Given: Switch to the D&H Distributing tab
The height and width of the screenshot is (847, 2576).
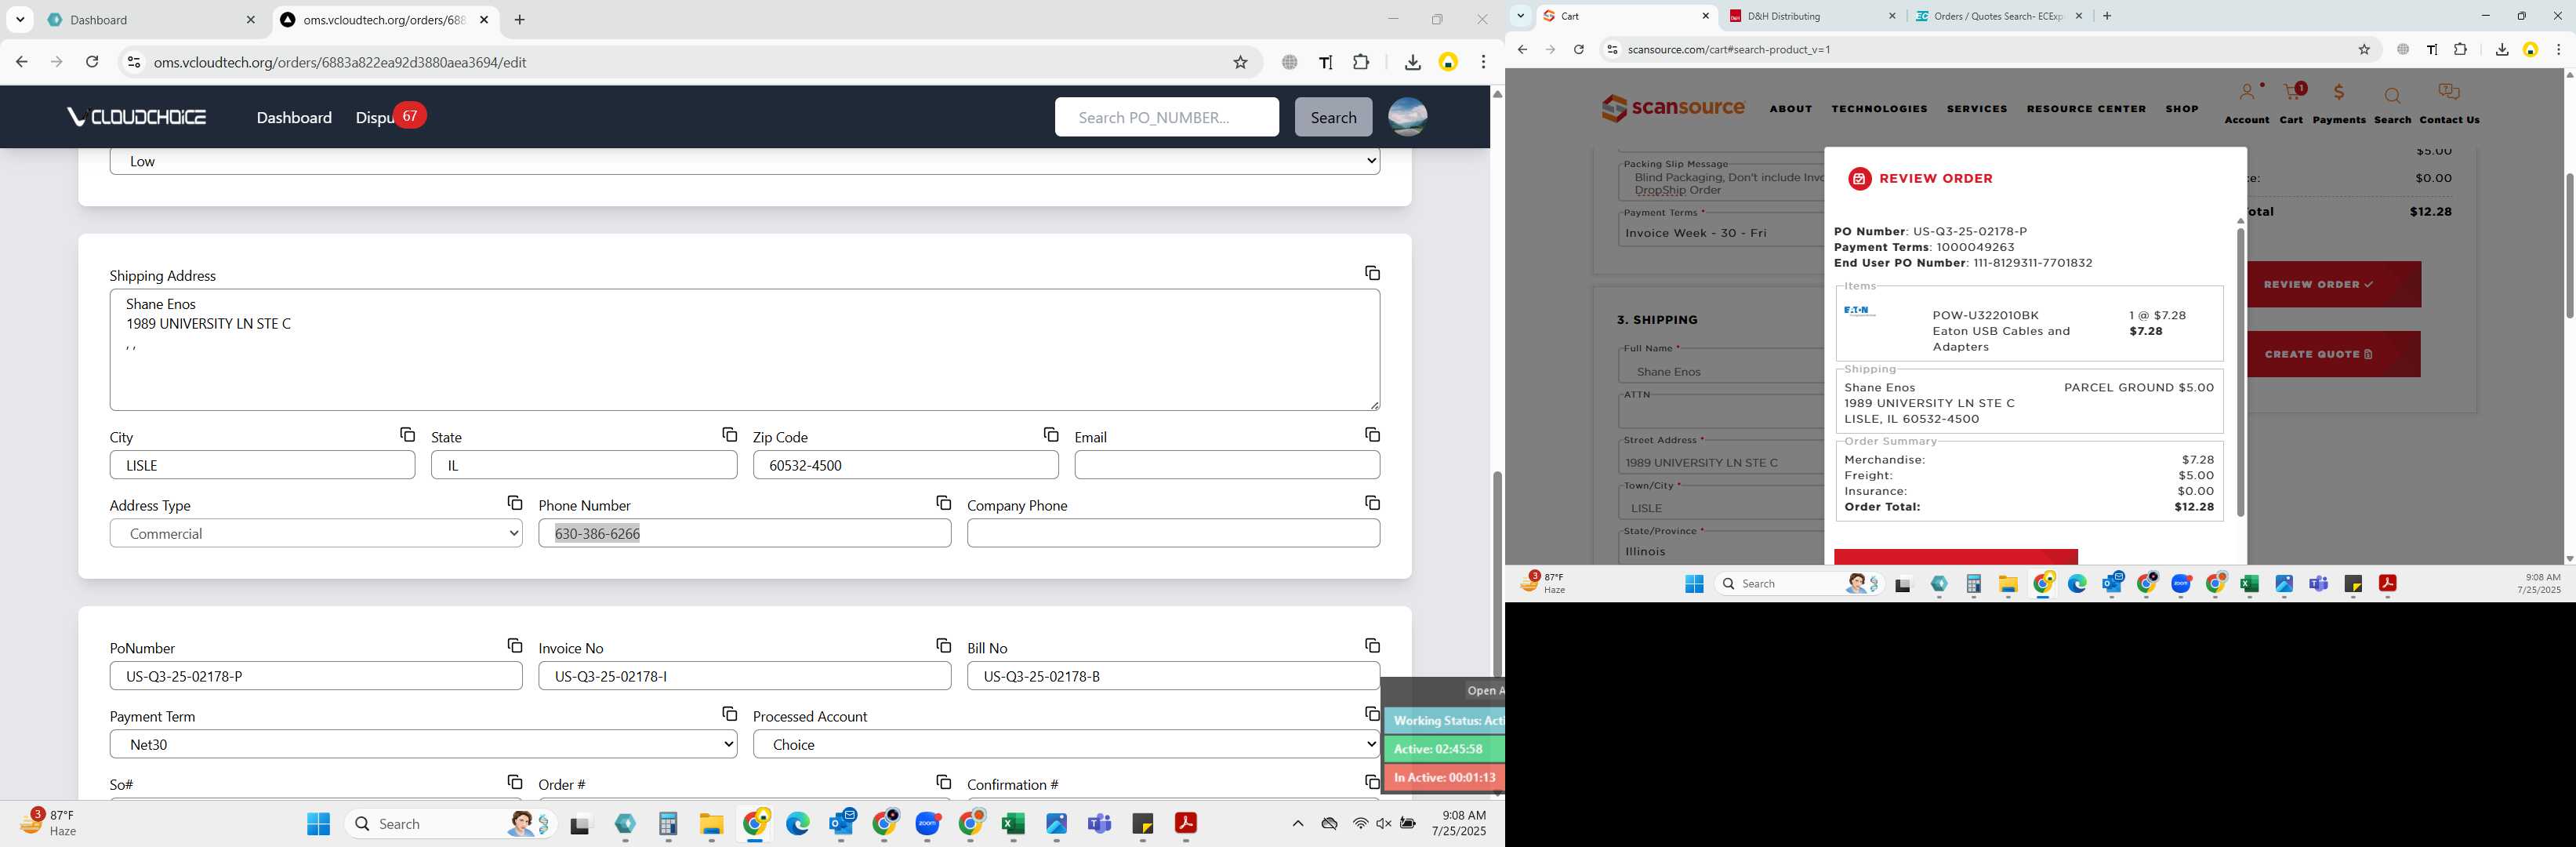Looking at the screenshot, I should point(1811,16).
